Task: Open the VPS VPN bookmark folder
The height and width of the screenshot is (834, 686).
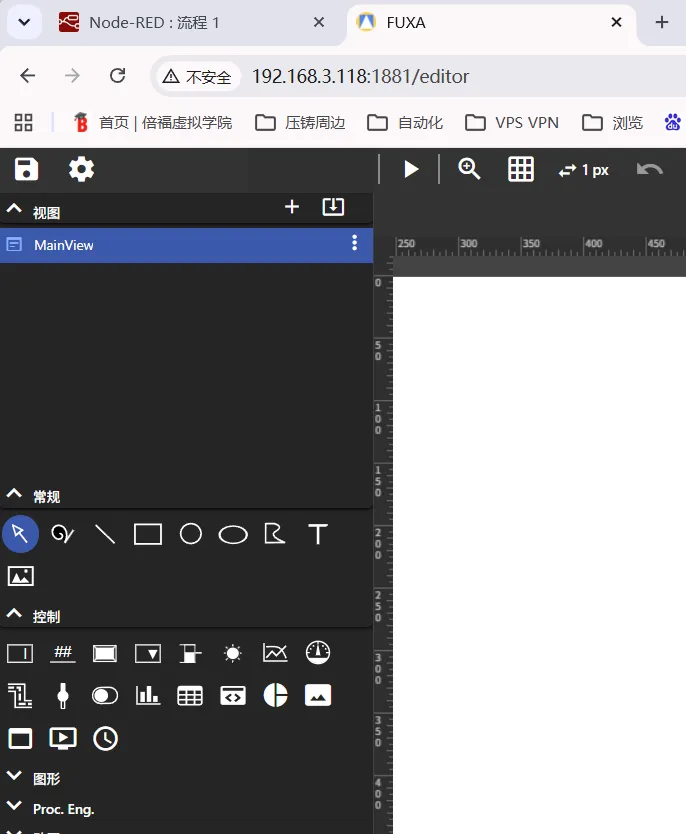Action: tap(512, 123)
